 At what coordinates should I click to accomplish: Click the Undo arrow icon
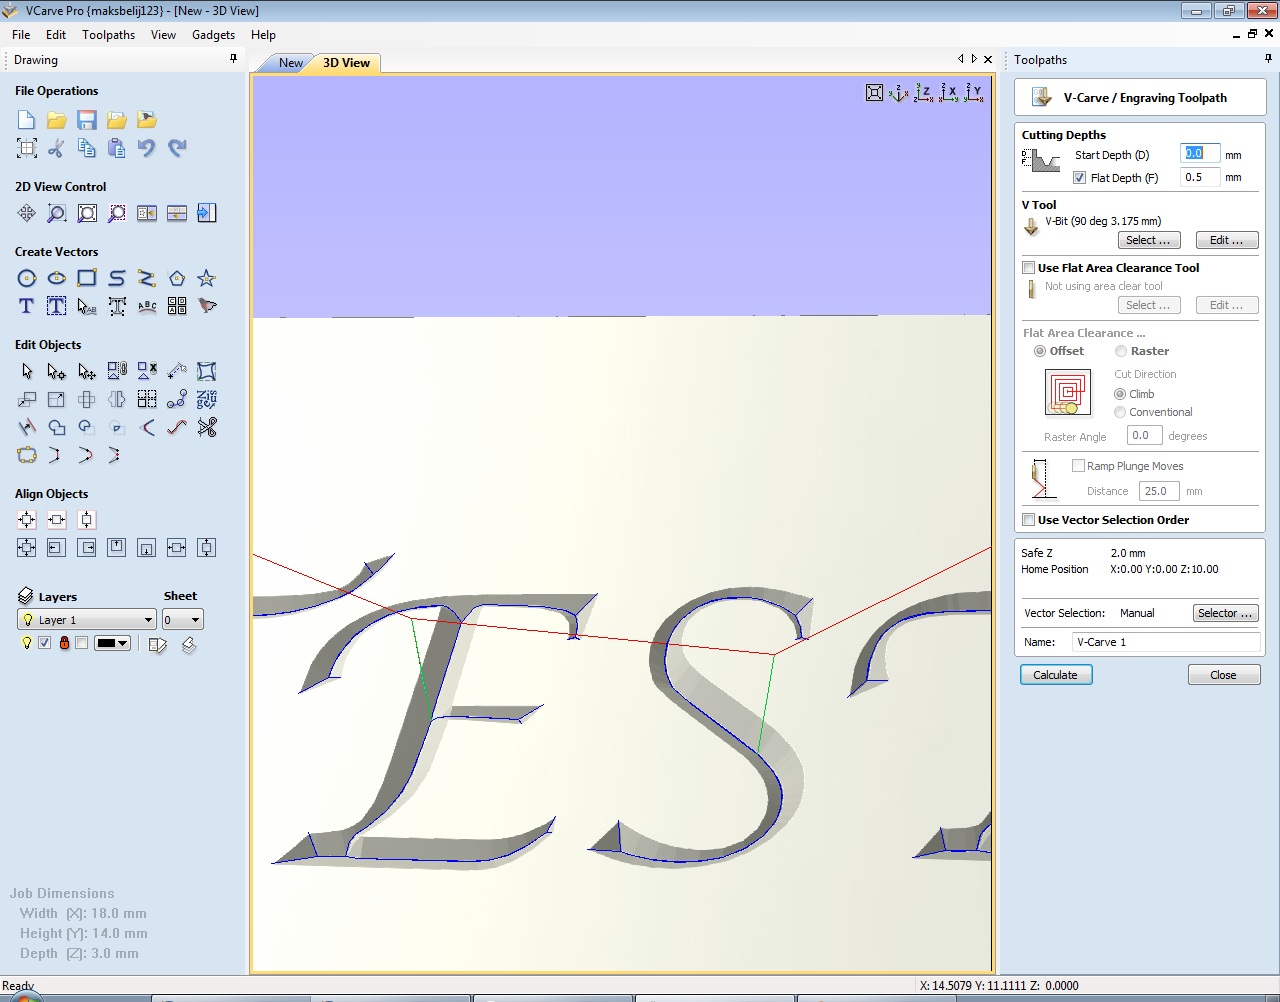point(147,148)
